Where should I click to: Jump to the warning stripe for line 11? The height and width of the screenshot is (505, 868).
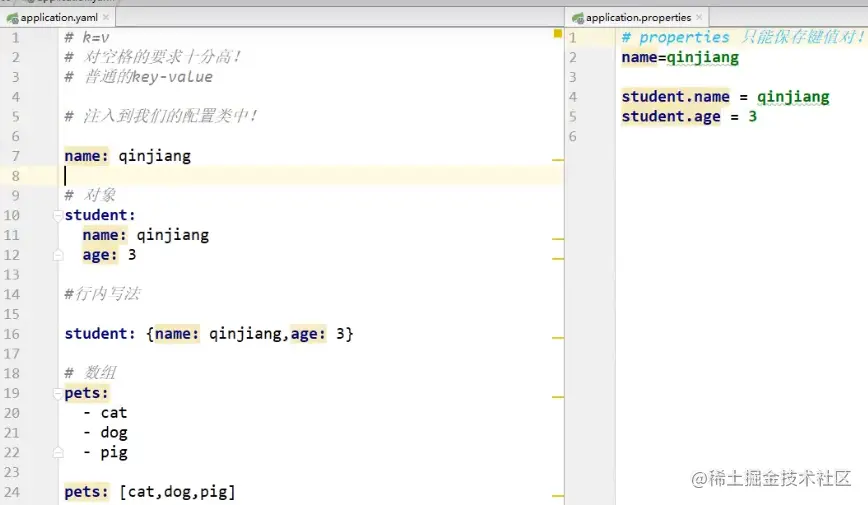(x=558, y=239)
